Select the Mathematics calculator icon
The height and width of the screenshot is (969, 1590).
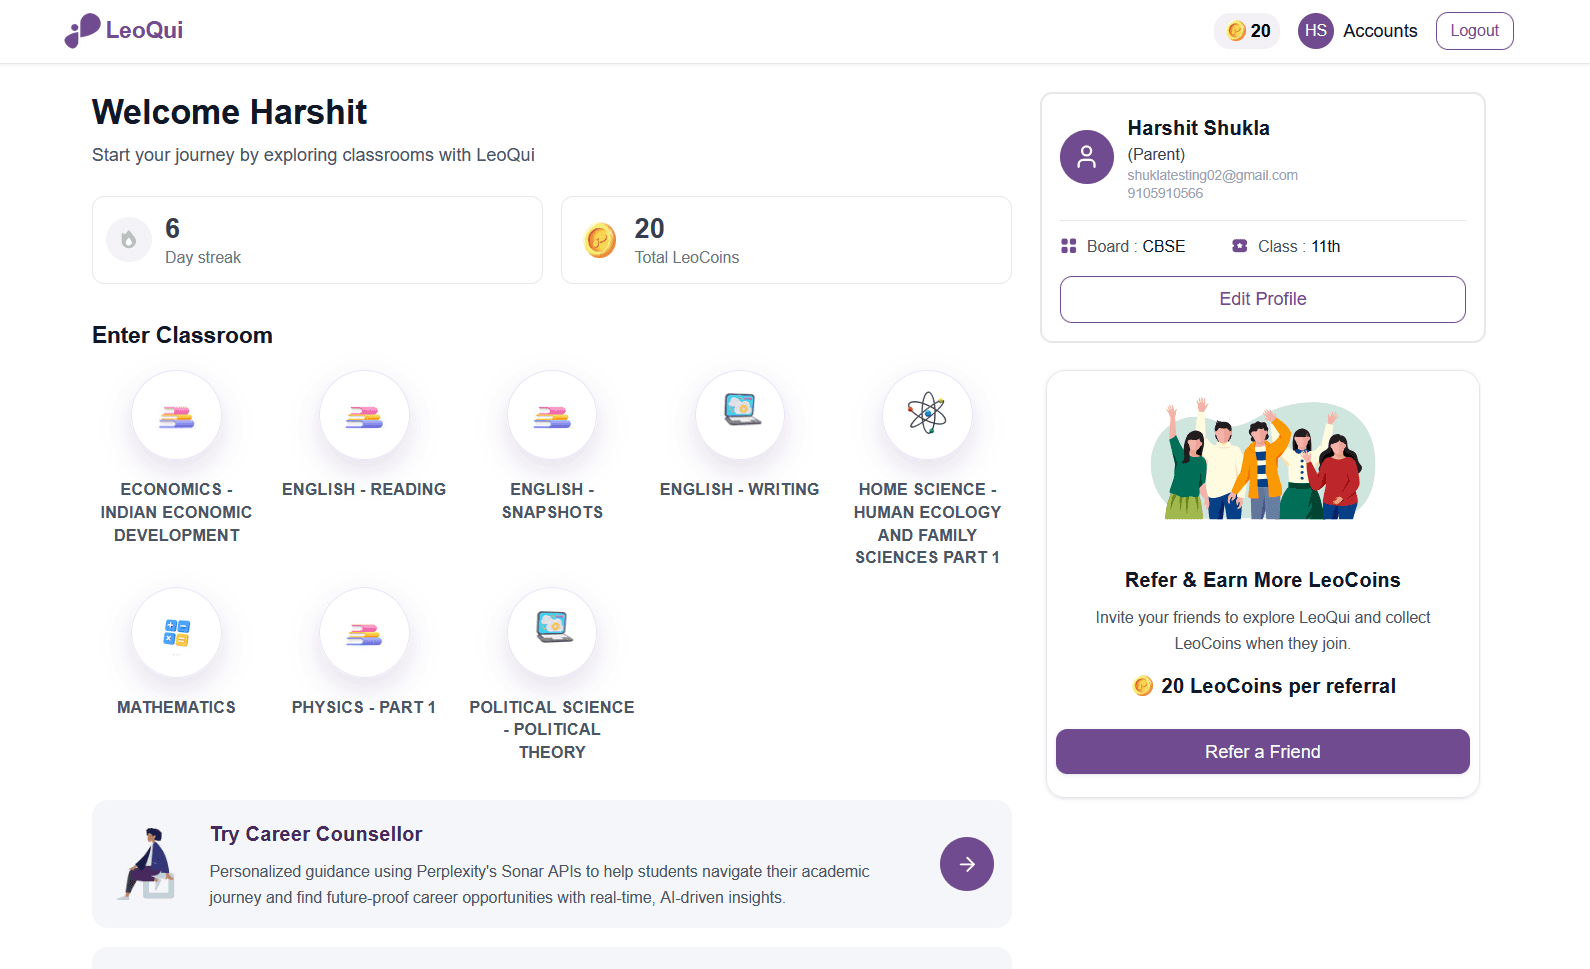[176, 632]
